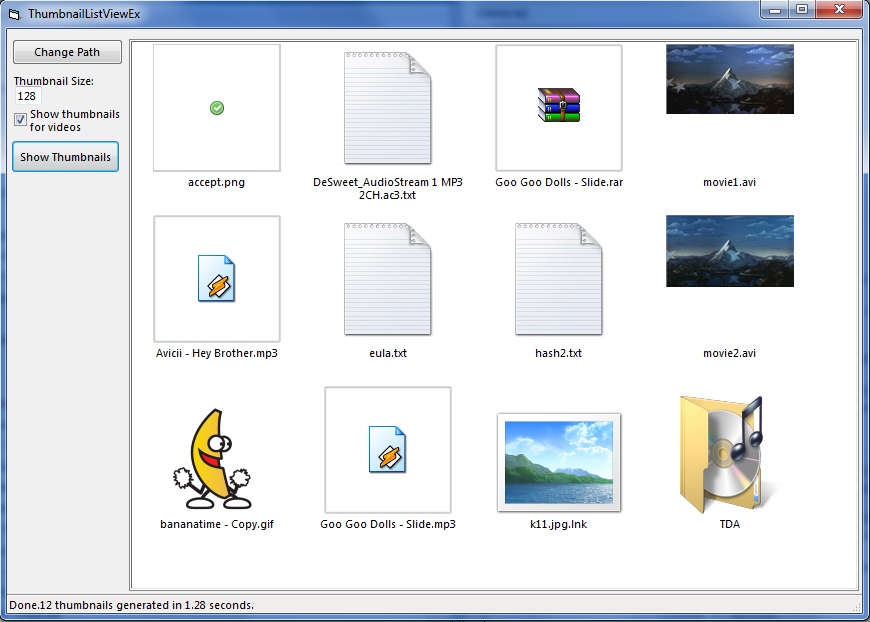
Task: Disable show thumbnails for videos
Action: click(19, 120)
